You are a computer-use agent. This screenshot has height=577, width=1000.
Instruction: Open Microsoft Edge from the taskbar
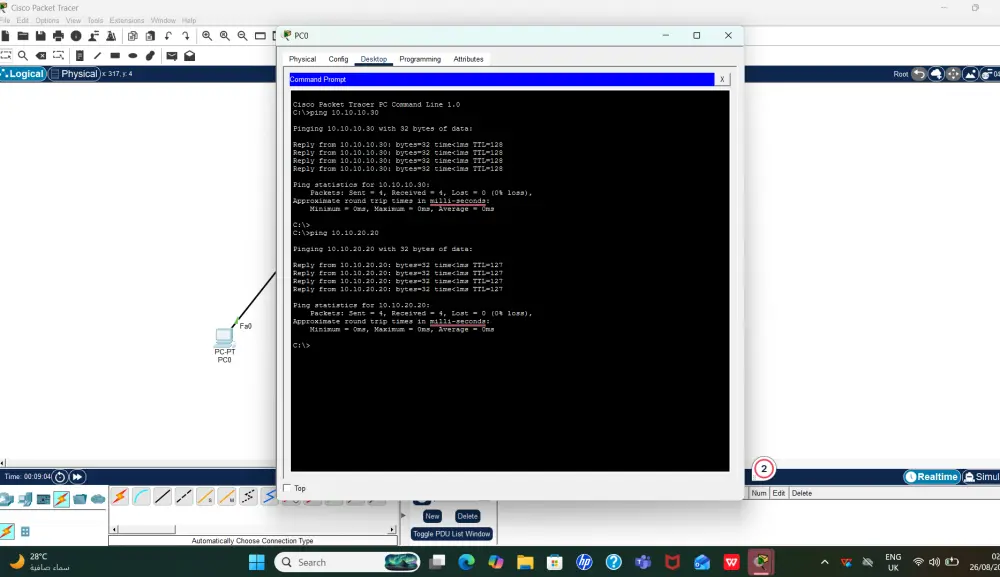point(466,562)
